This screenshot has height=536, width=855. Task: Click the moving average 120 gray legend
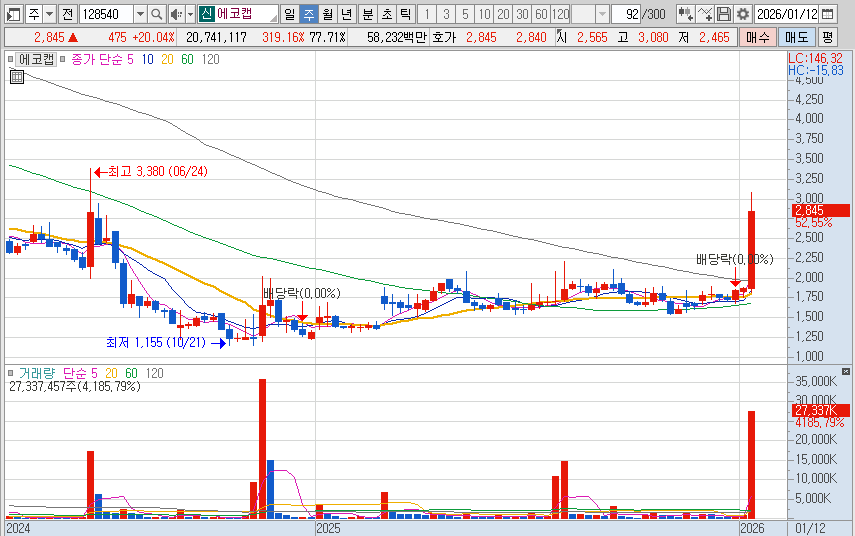210,59
